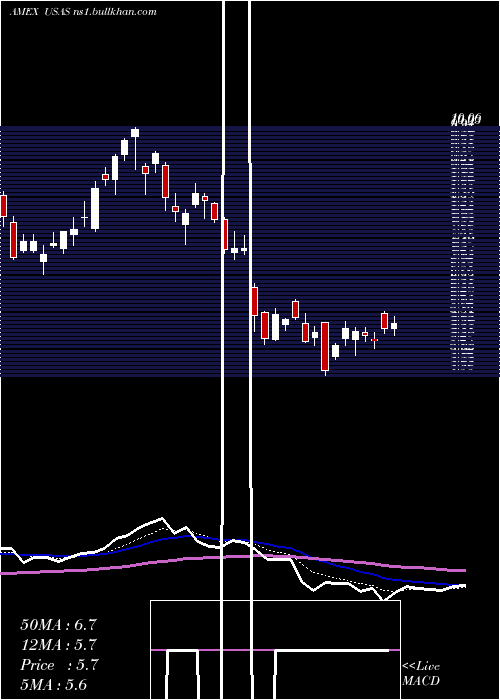
Task: Click the AMEX USAS chart title text
Action: [x=83, y=12]
